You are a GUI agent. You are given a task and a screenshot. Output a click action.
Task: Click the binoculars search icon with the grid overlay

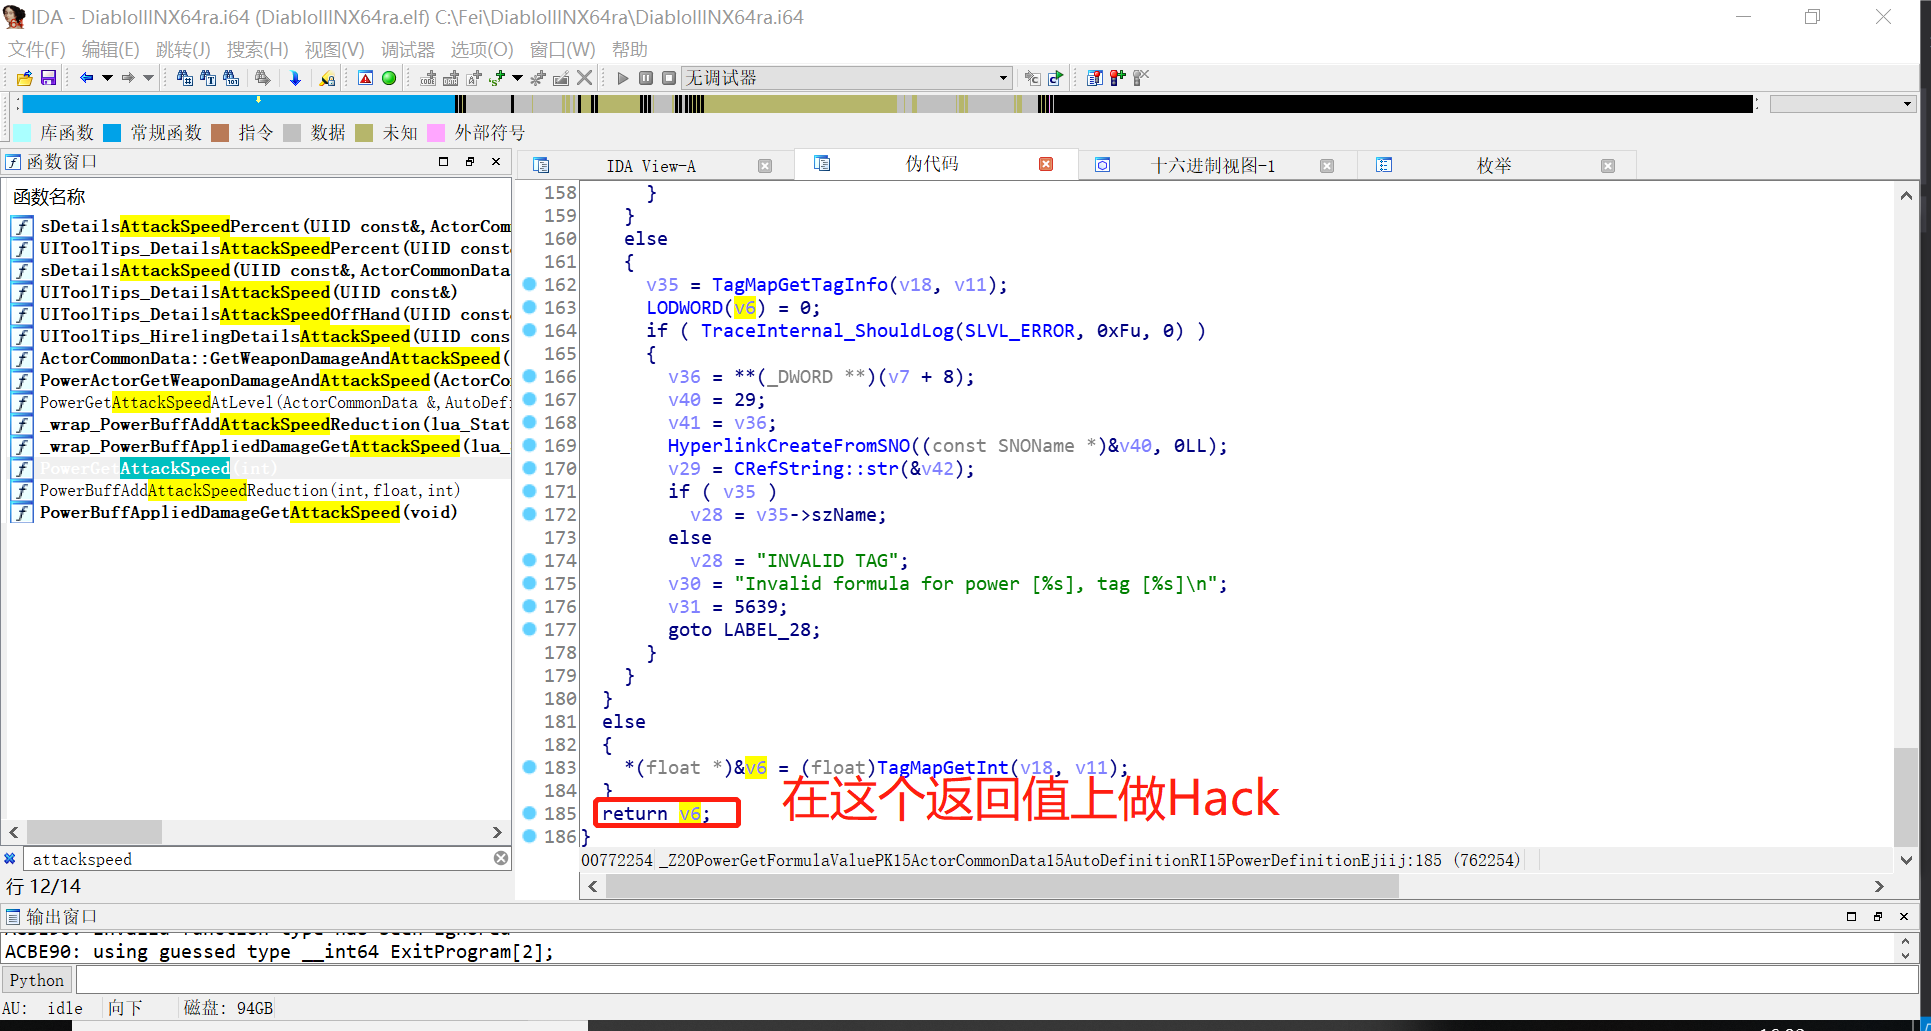[184, 78]
